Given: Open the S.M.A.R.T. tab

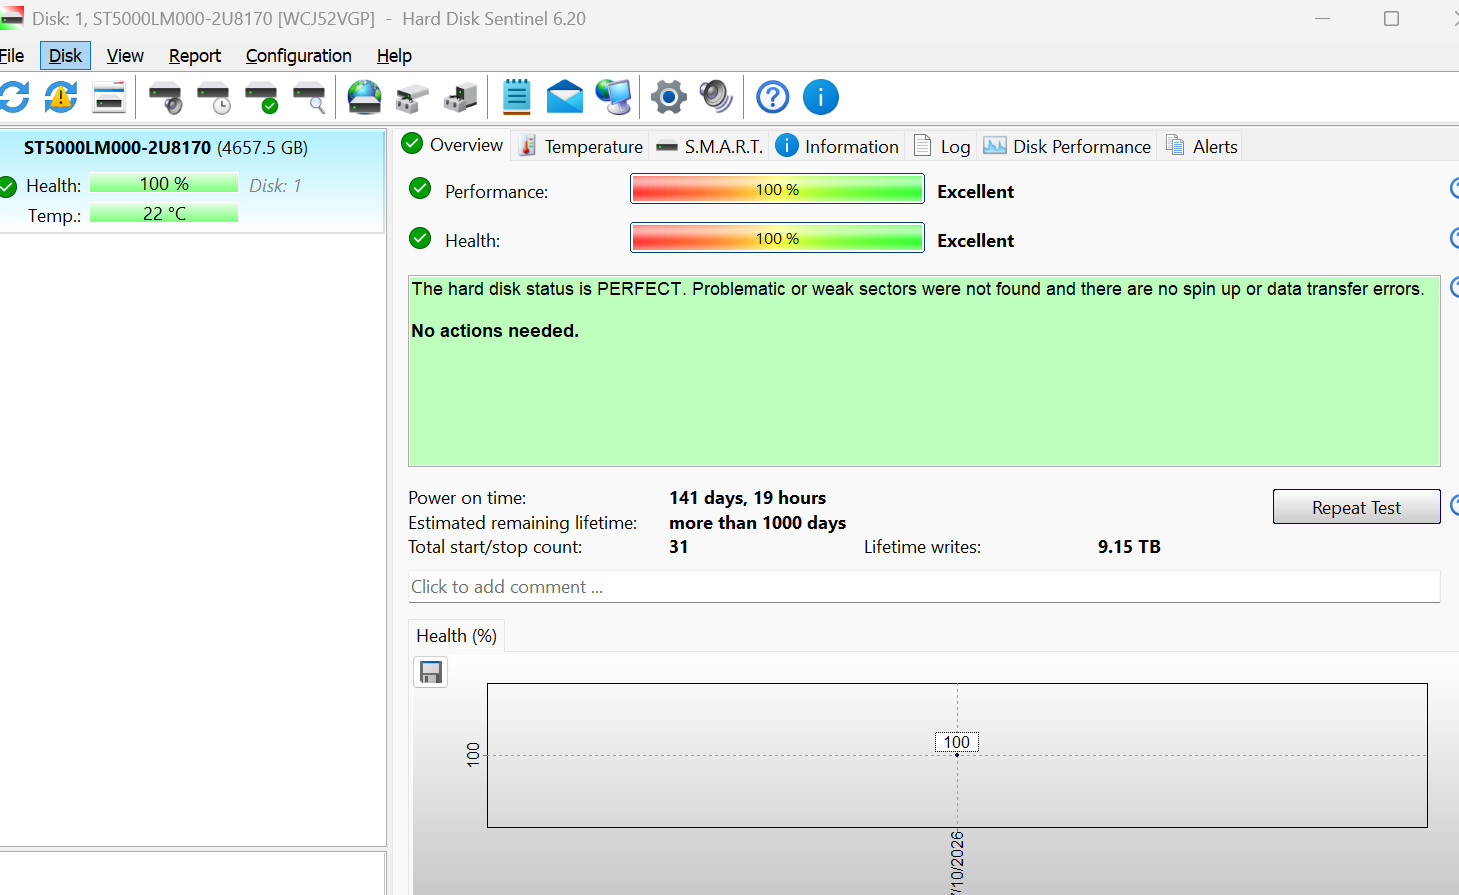Looking at the screenshot, I should tap(709, 146).
